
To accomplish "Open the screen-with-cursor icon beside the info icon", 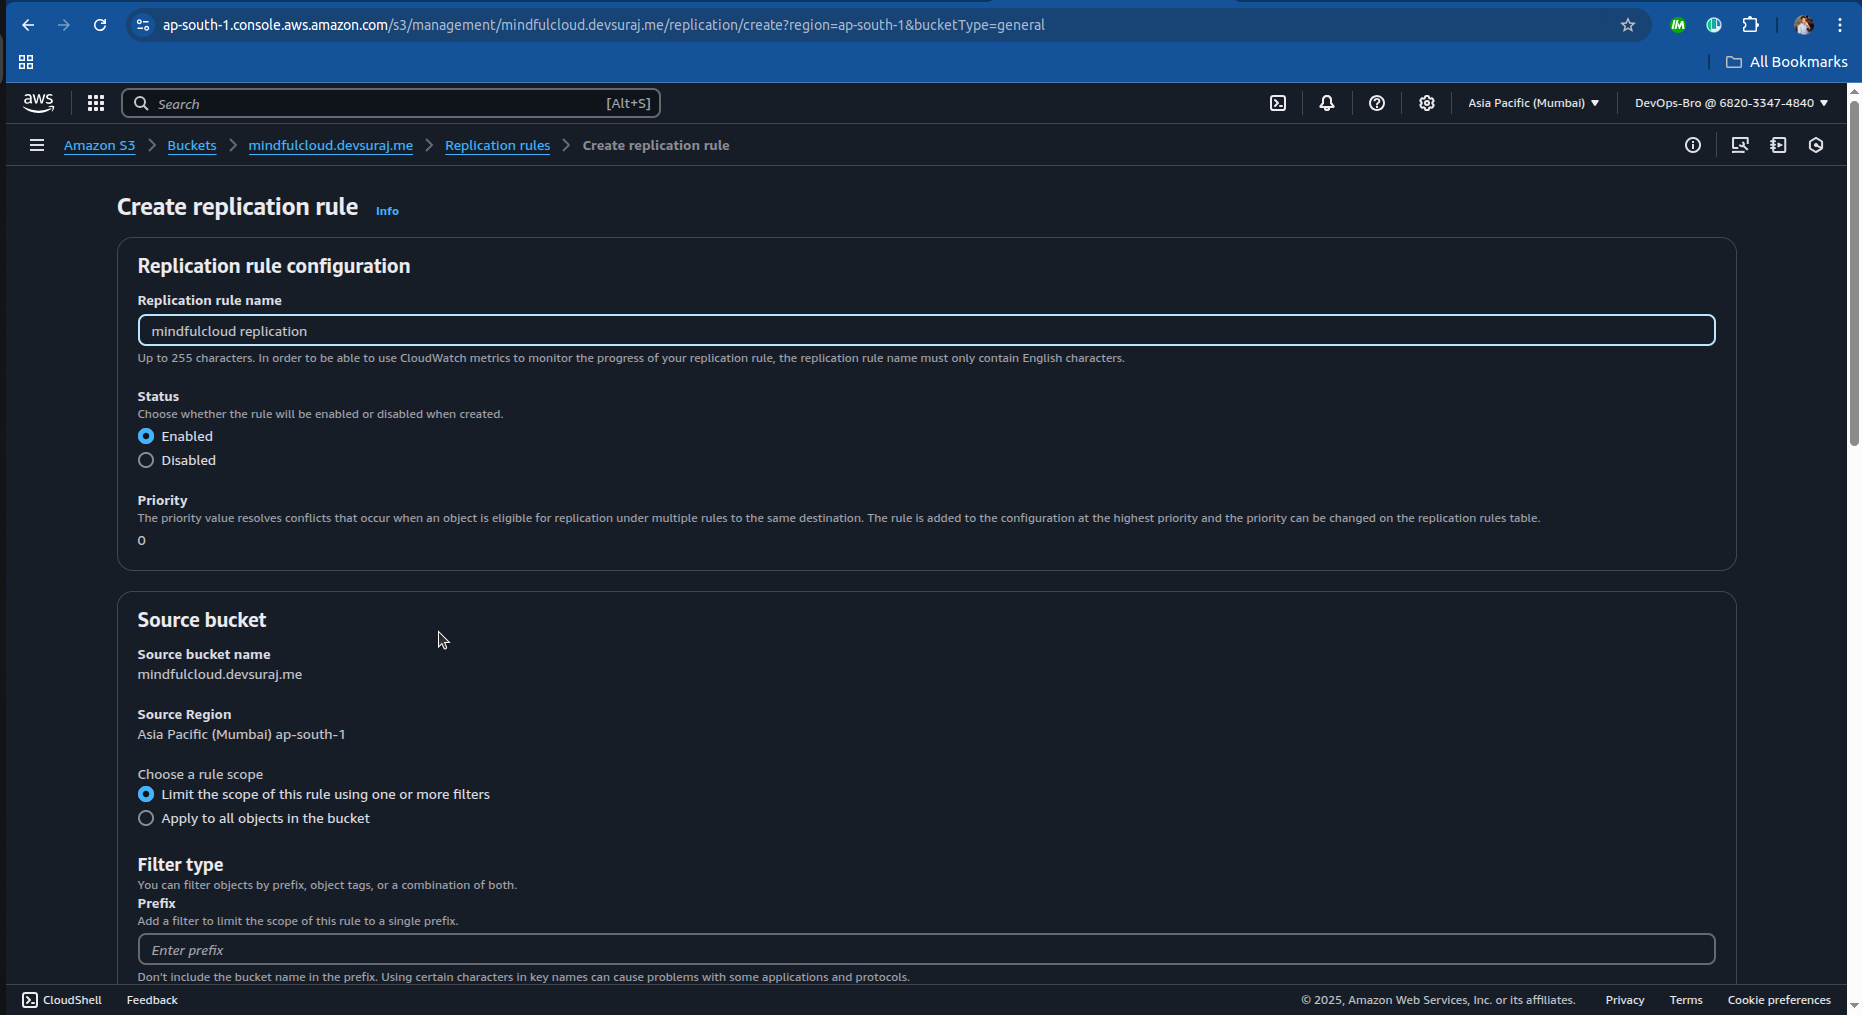I will pyautogui.click(x=1740, y=145).
